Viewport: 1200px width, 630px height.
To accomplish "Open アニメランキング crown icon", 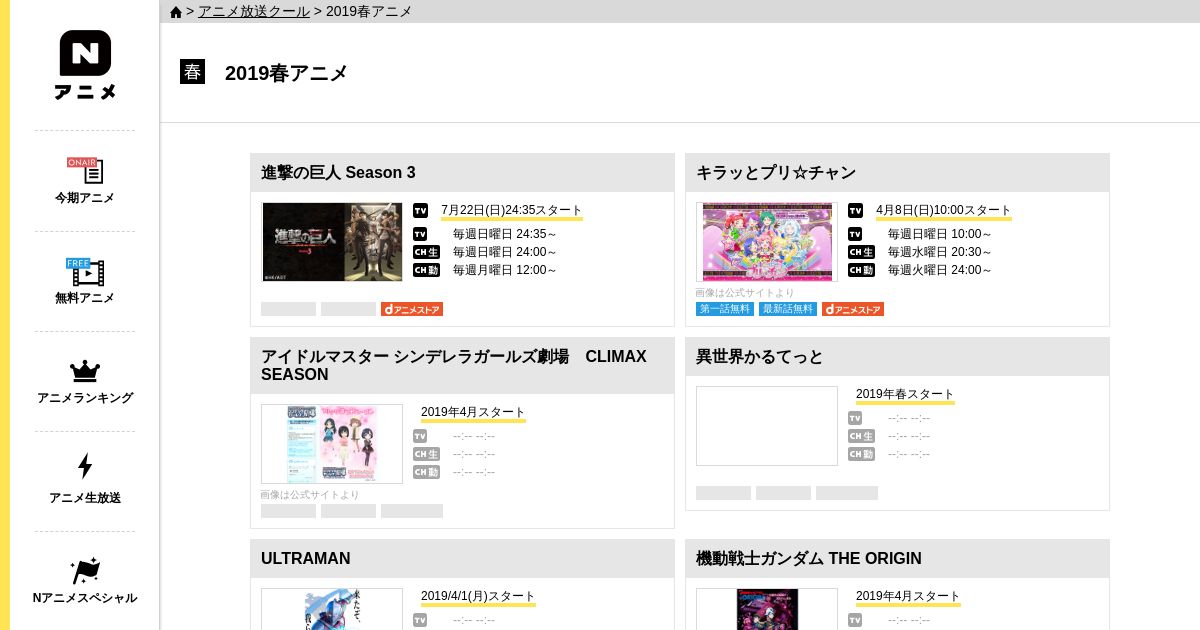I will [x=85, y=371].
